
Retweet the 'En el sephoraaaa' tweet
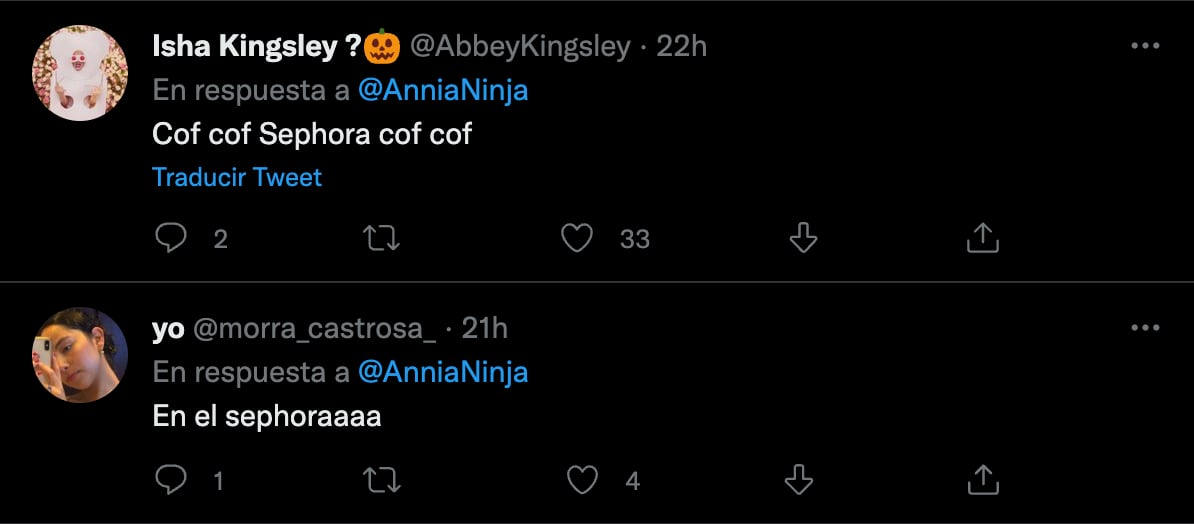[x=381, y=480]
